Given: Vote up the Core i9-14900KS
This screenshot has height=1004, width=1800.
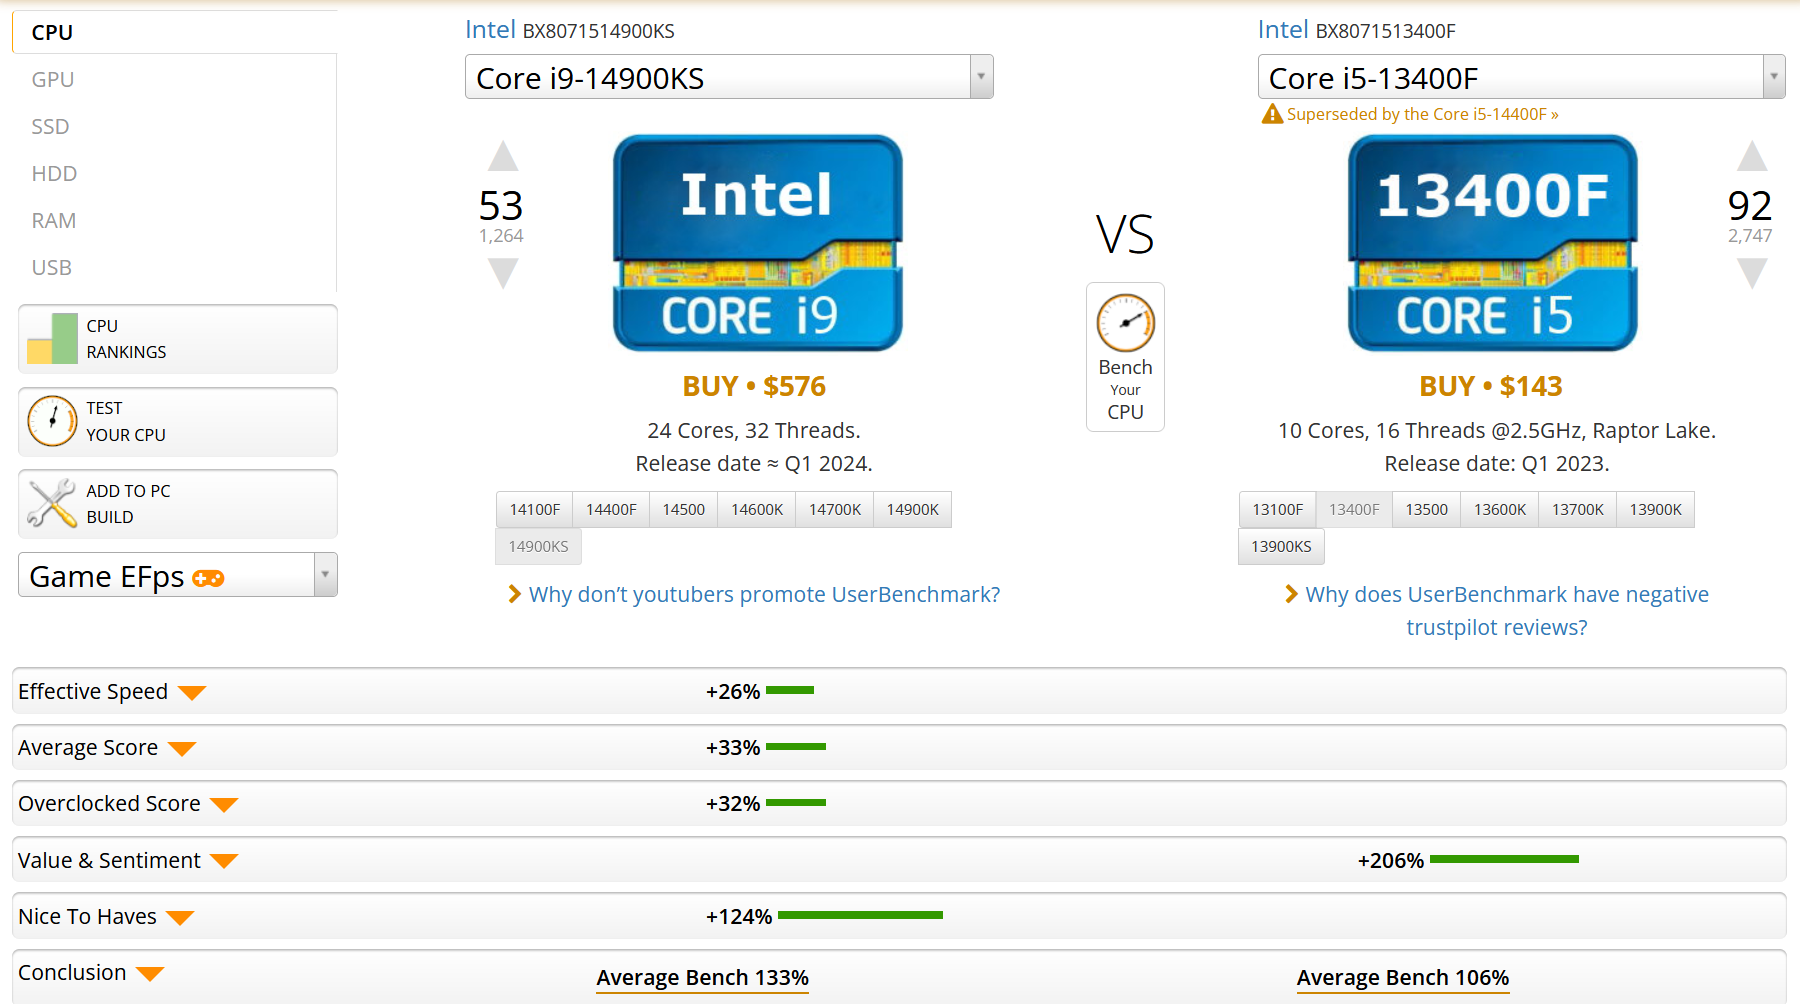Looking at the screenshot, I should click(x=503, y=156).
